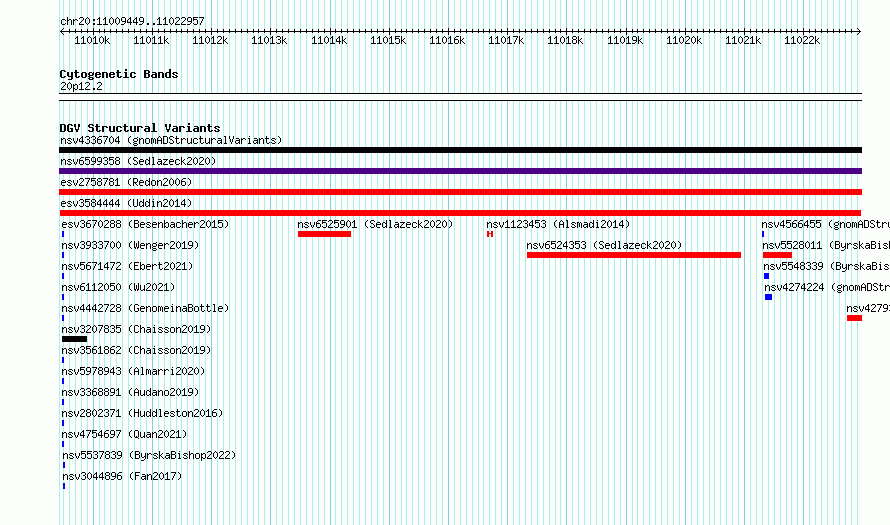Click the nsv4336704 gnomAD variant label

tap(171, 140)
